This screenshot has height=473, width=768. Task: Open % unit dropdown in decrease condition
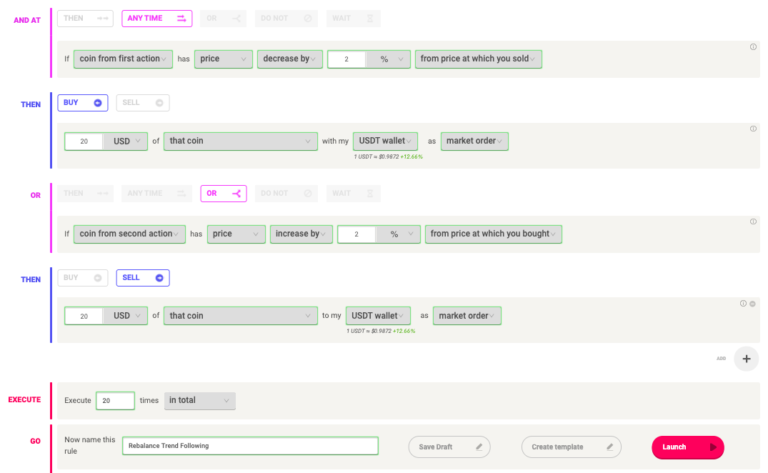pos(388,59)
